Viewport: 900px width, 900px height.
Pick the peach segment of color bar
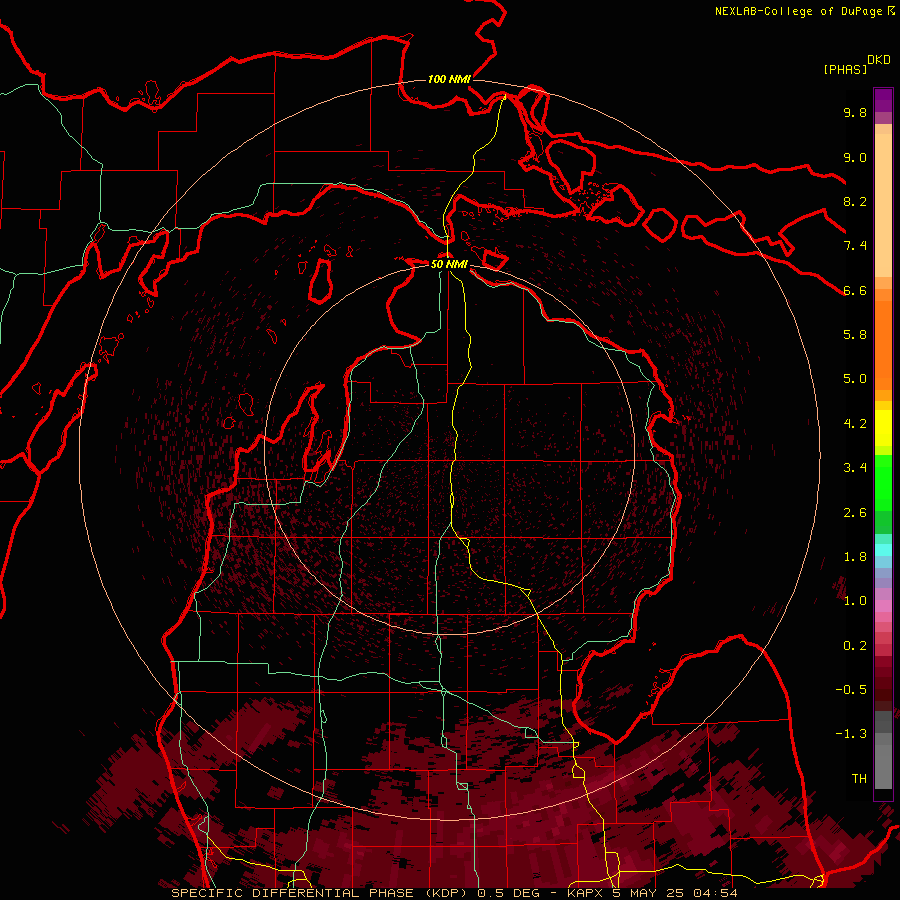[x=883, y=205]
